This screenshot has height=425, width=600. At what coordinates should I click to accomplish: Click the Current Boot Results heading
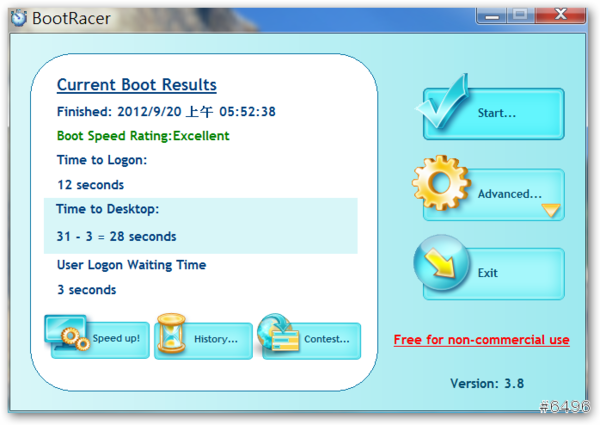[136, 85]
